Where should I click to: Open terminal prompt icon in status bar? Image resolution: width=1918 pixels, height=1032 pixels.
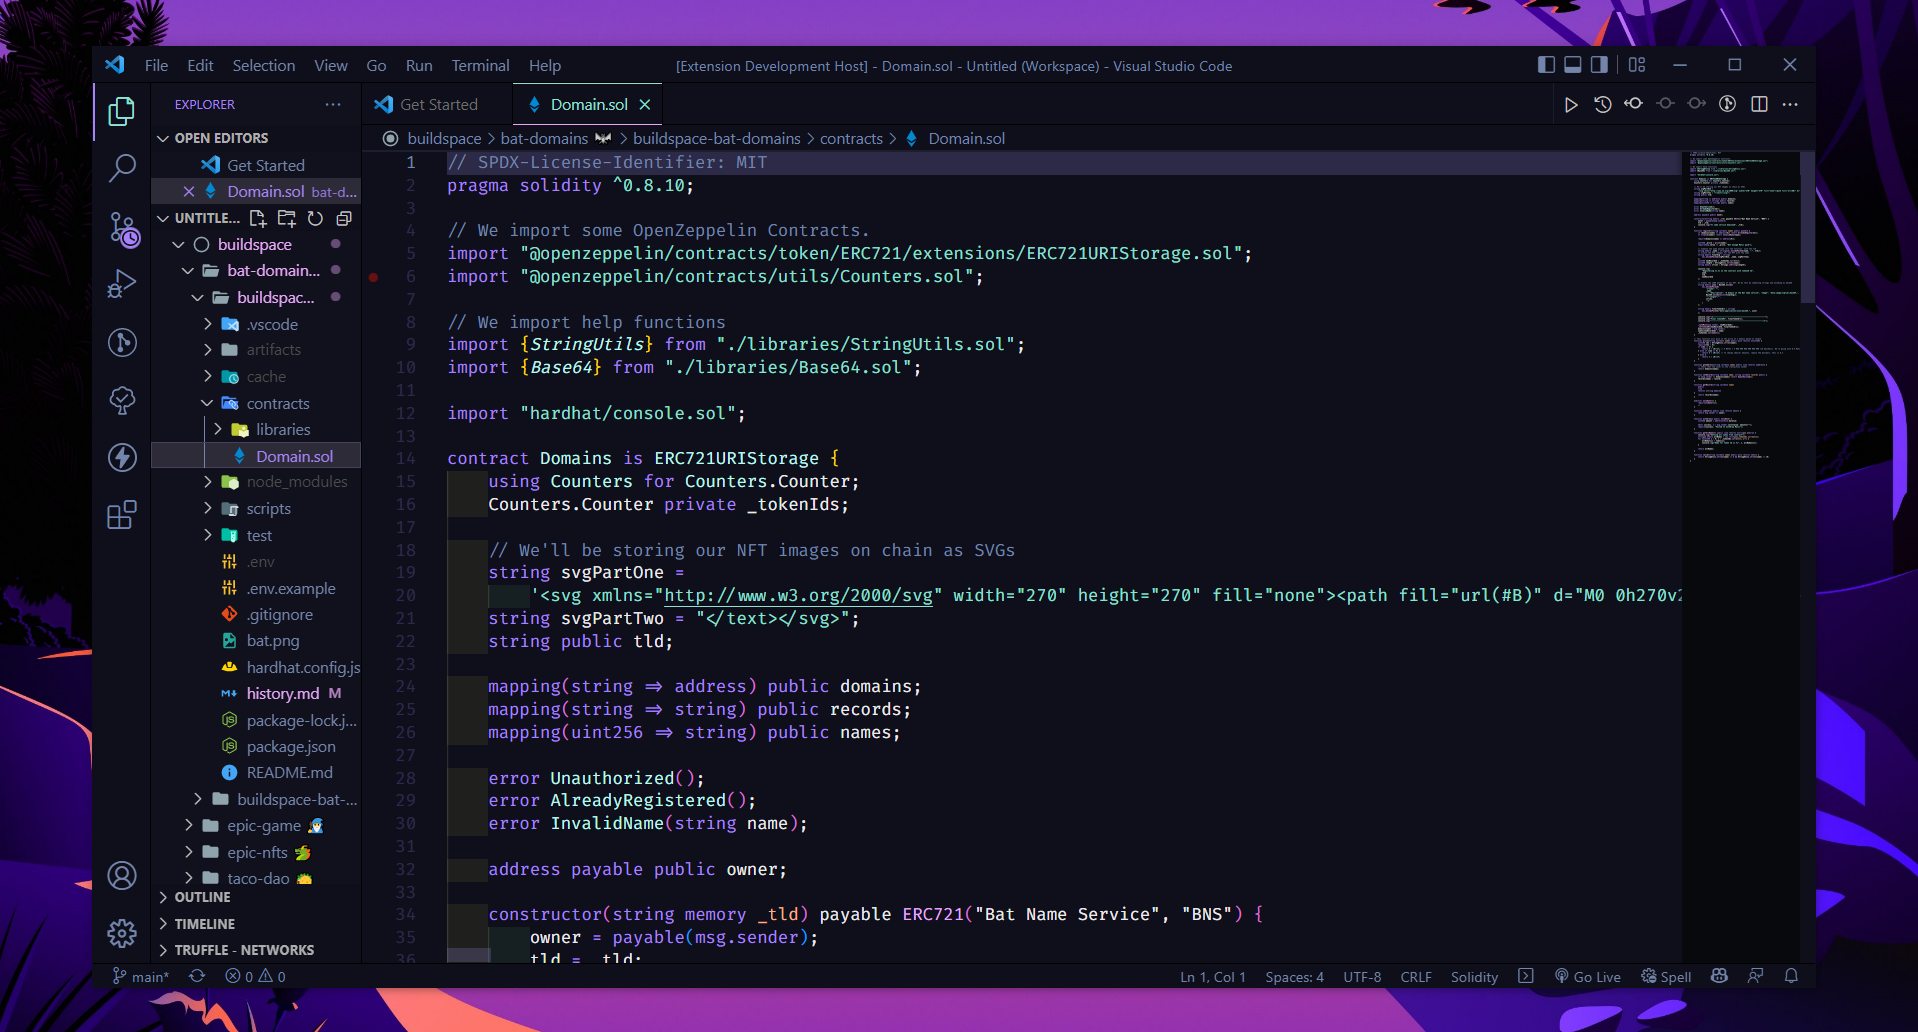click(1526, 976)
